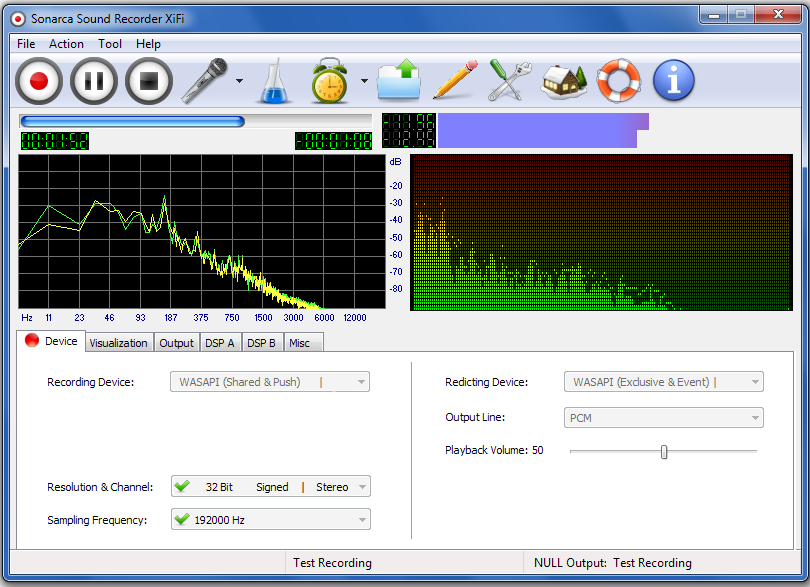Click the 'Test Recording' status text
Viewport: 810px width, 587px height.
coord(332,563)
